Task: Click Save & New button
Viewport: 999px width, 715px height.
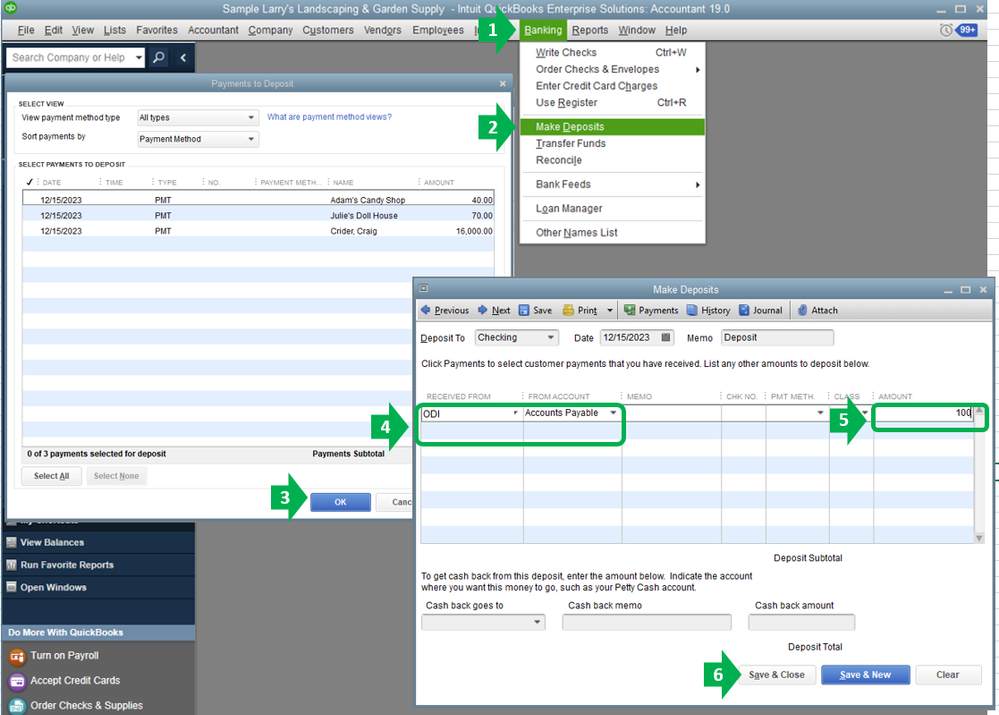Action: [x=865, y=675]
